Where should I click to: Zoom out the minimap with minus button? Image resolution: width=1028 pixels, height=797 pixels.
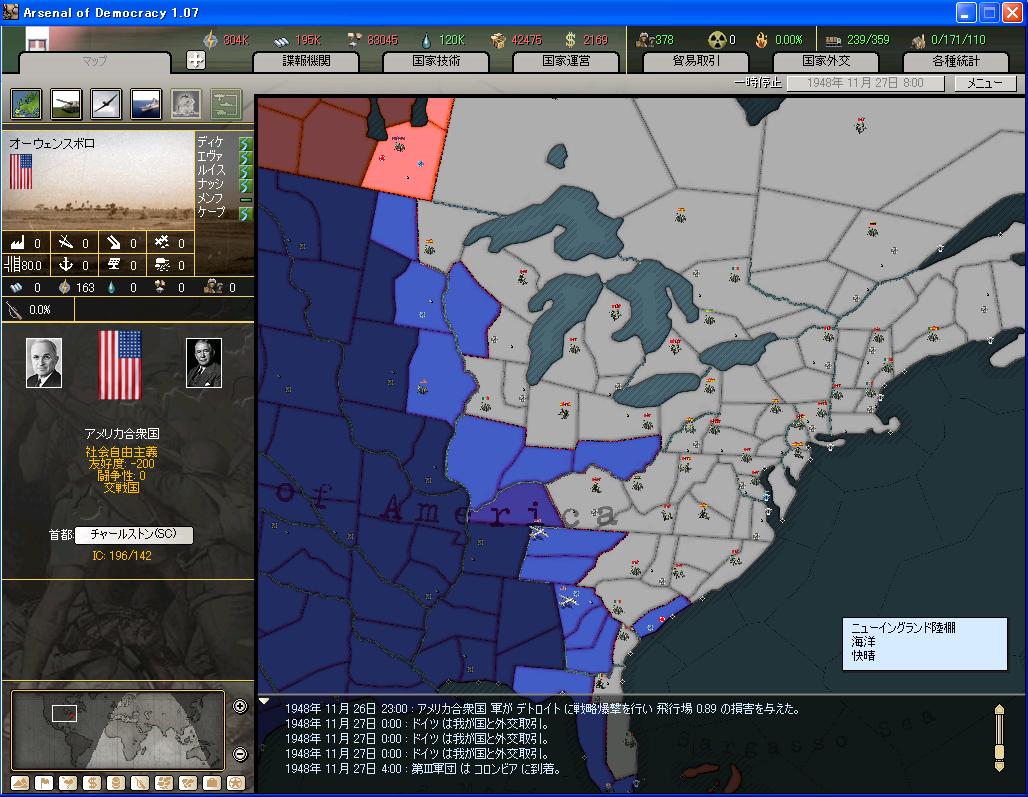tap(240, 754)
